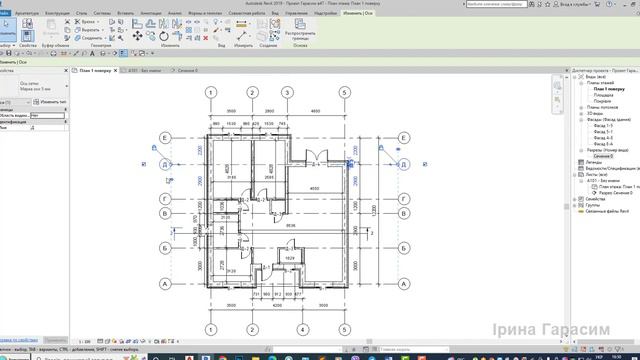Image resolution: width=640 pixels, height=360 pixels.
Task: Click the Measure Between Two References icon
Action: [242, 36]
